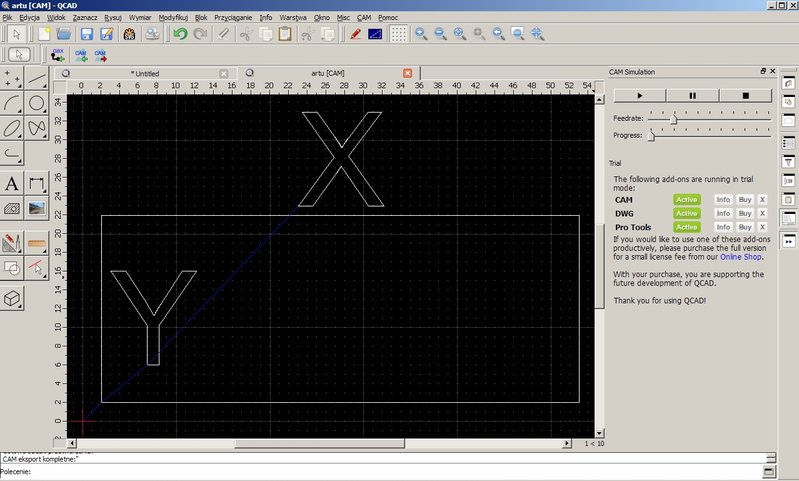The height and width of the screenshot is (481, 799).
Task: Click the Window Zoom icon
Action: (518, 34)
